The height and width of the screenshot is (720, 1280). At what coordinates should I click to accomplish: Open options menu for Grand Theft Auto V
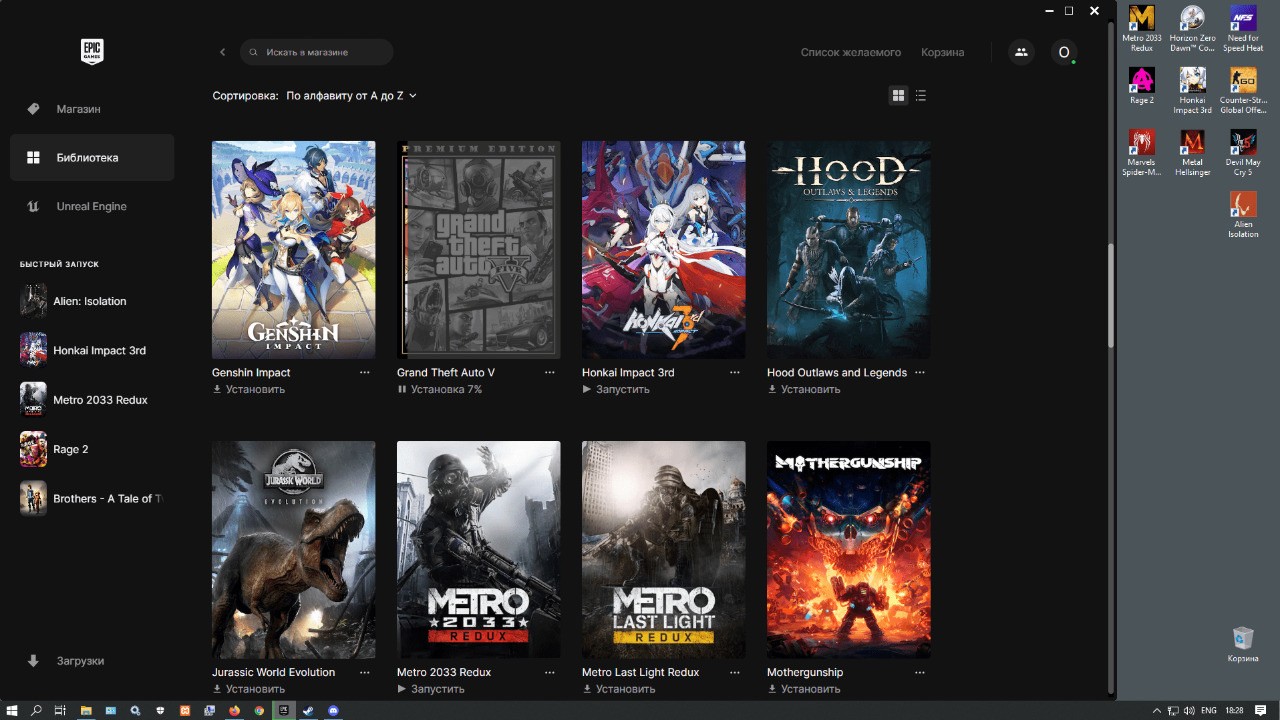pos(550,373)
